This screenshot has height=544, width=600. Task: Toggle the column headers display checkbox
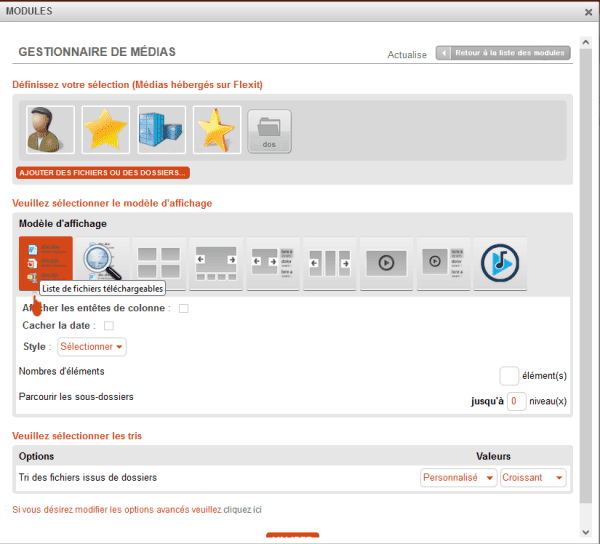[x=184, y=309]
